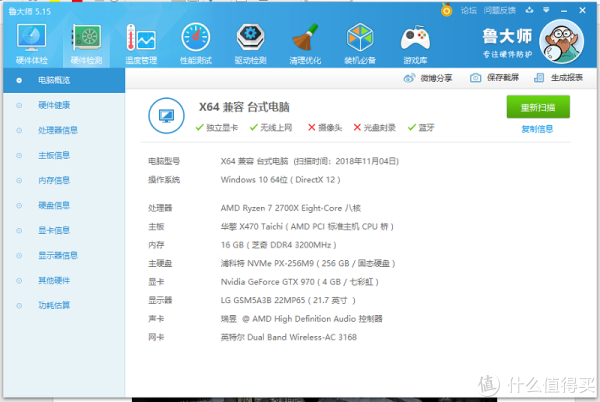Click the round desktop computer icon
Screen dimensions: 600x402
pyautogui.click(x=166, y=116)
